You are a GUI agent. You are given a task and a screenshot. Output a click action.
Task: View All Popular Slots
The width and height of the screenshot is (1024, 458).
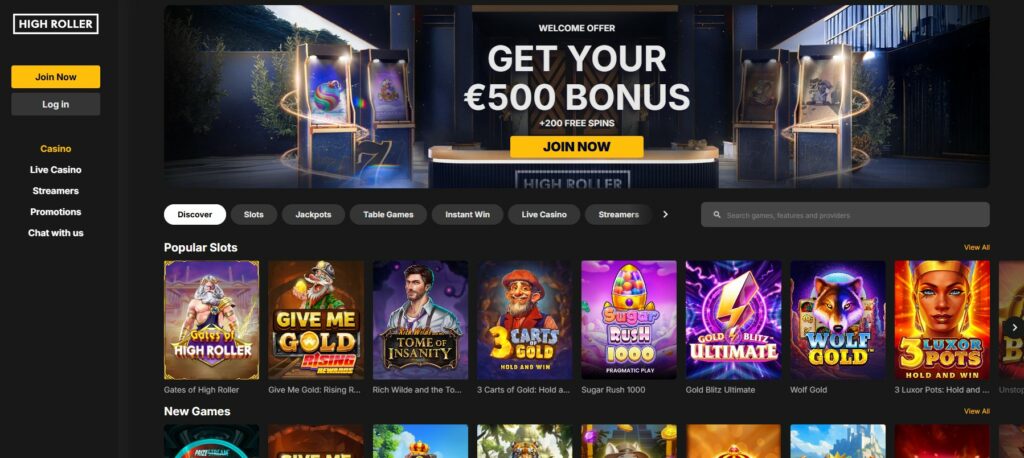976,248
